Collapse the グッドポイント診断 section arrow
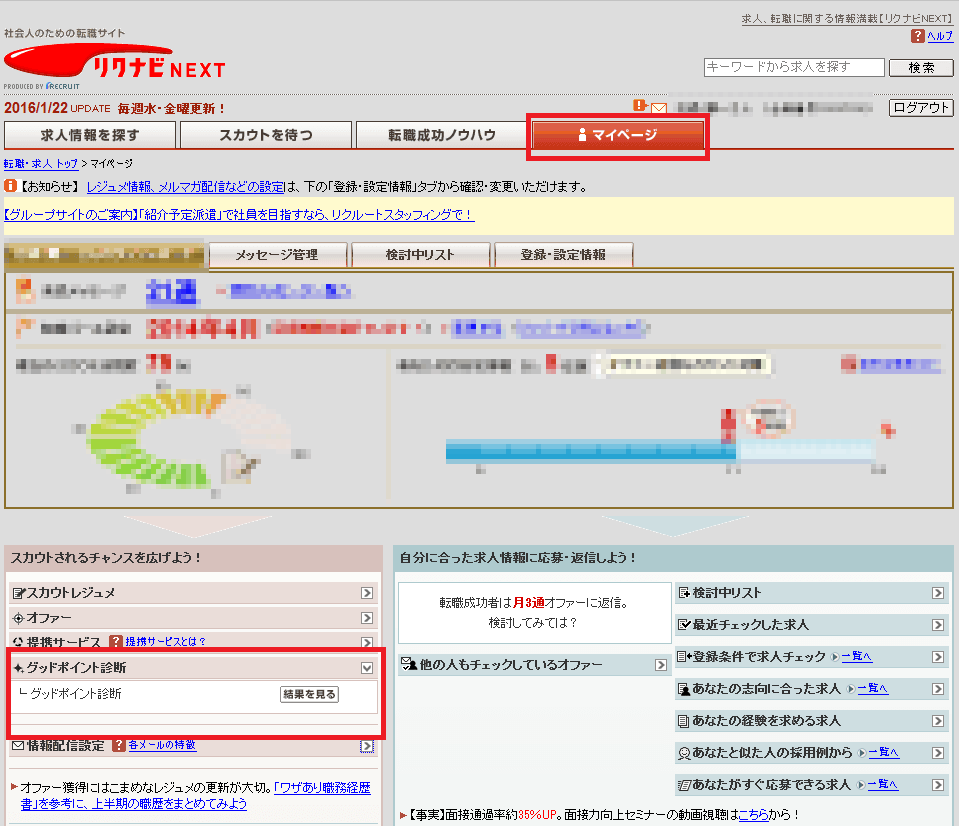The width and height of the screenshot is (959, 826). (367, 668)
